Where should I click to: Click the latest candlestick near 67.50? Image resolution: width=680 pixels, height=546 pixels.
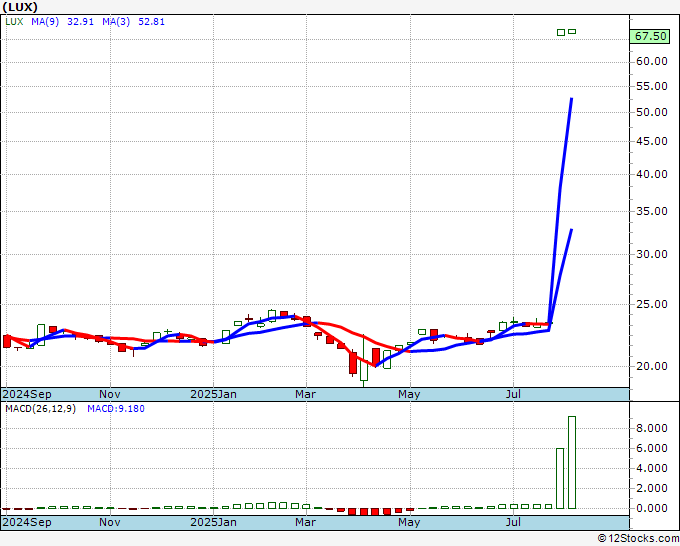(x=572, y=31)
